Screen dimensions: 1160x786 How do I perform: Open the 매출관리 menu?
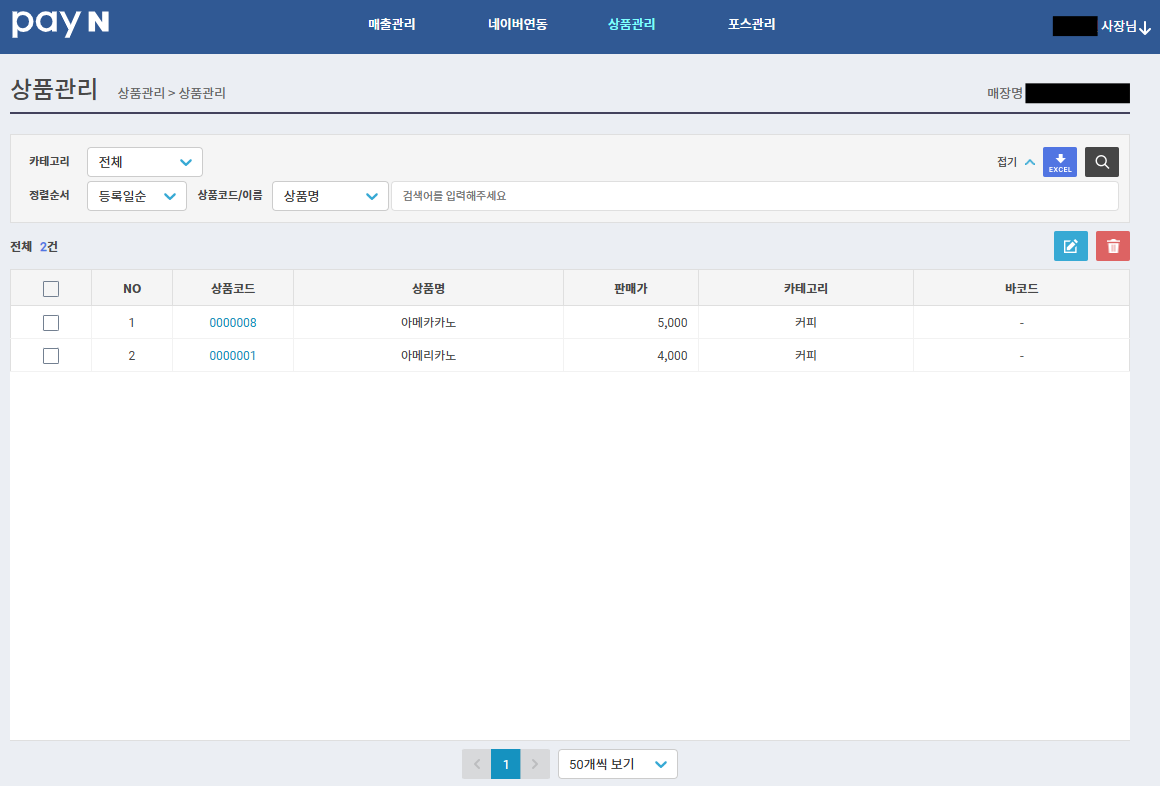392,24
